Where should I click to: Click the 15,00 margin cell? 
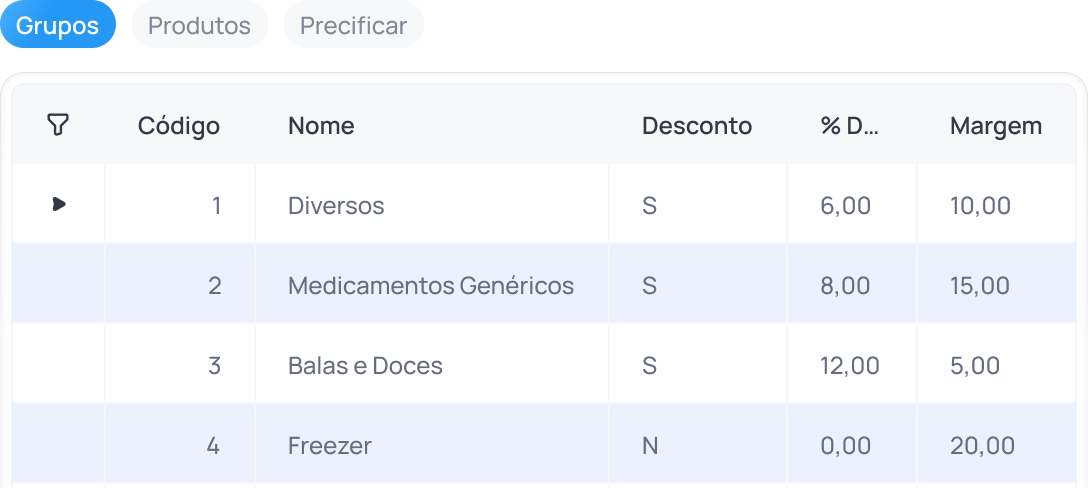[980, 286]
